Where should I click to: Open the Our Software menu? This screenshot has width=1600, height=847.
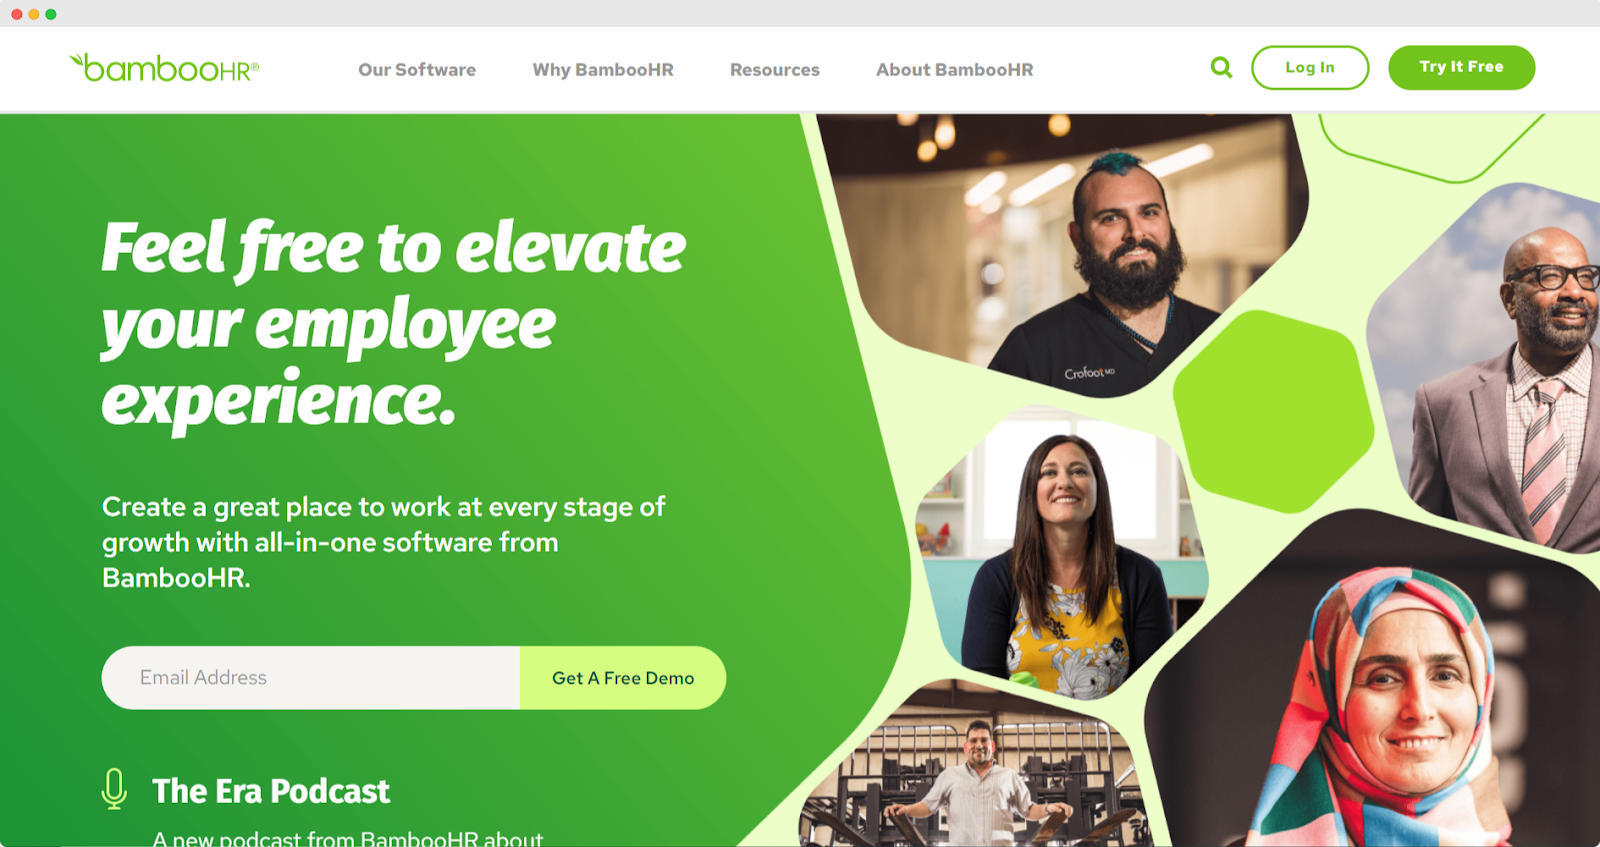click(417, 70)
